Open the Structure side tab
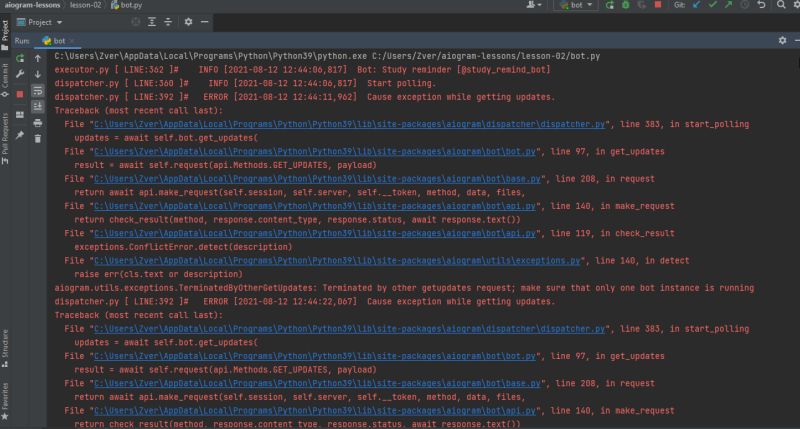The image size is (800, 429). (5, 348)
